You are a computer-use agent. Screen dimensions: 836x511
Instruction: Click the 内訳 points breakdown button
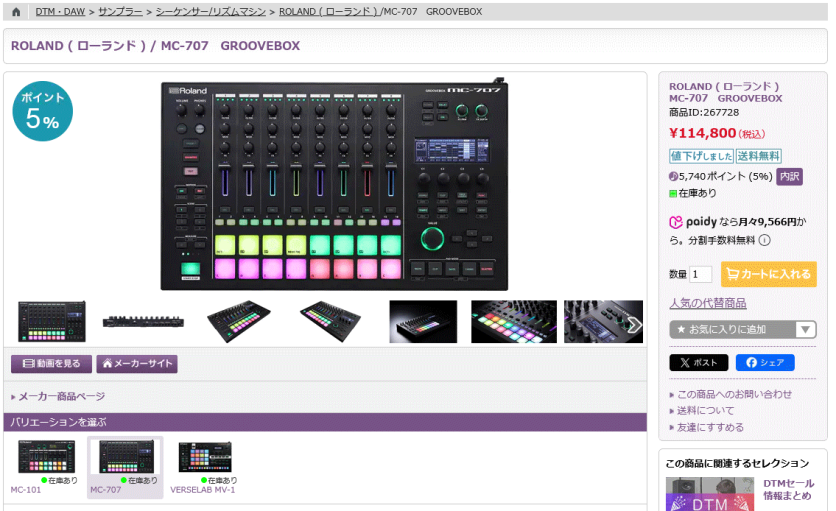(789, 177)
